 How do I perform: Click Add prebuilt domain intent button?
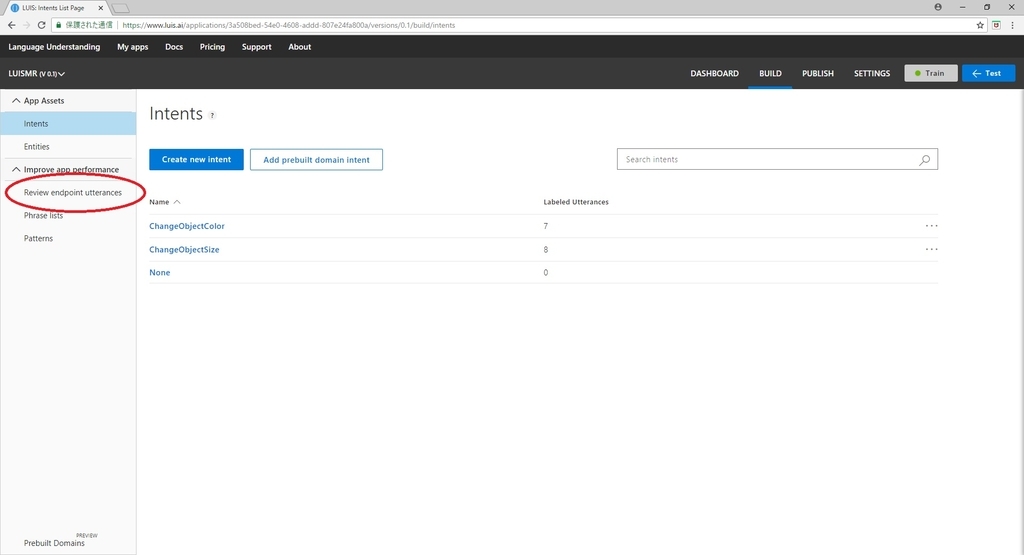[x=316, y=159]
